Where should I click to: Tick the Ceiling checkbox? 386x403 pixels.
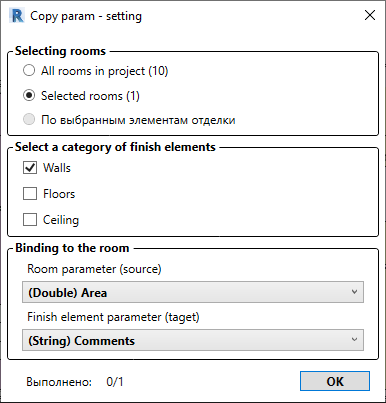pos(30,220)
